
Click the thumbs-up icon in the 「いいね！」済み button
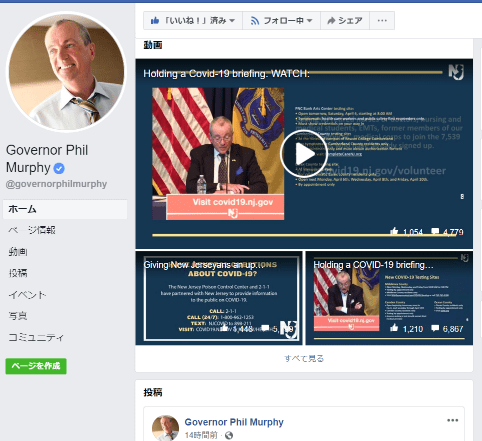pos(155,21)
